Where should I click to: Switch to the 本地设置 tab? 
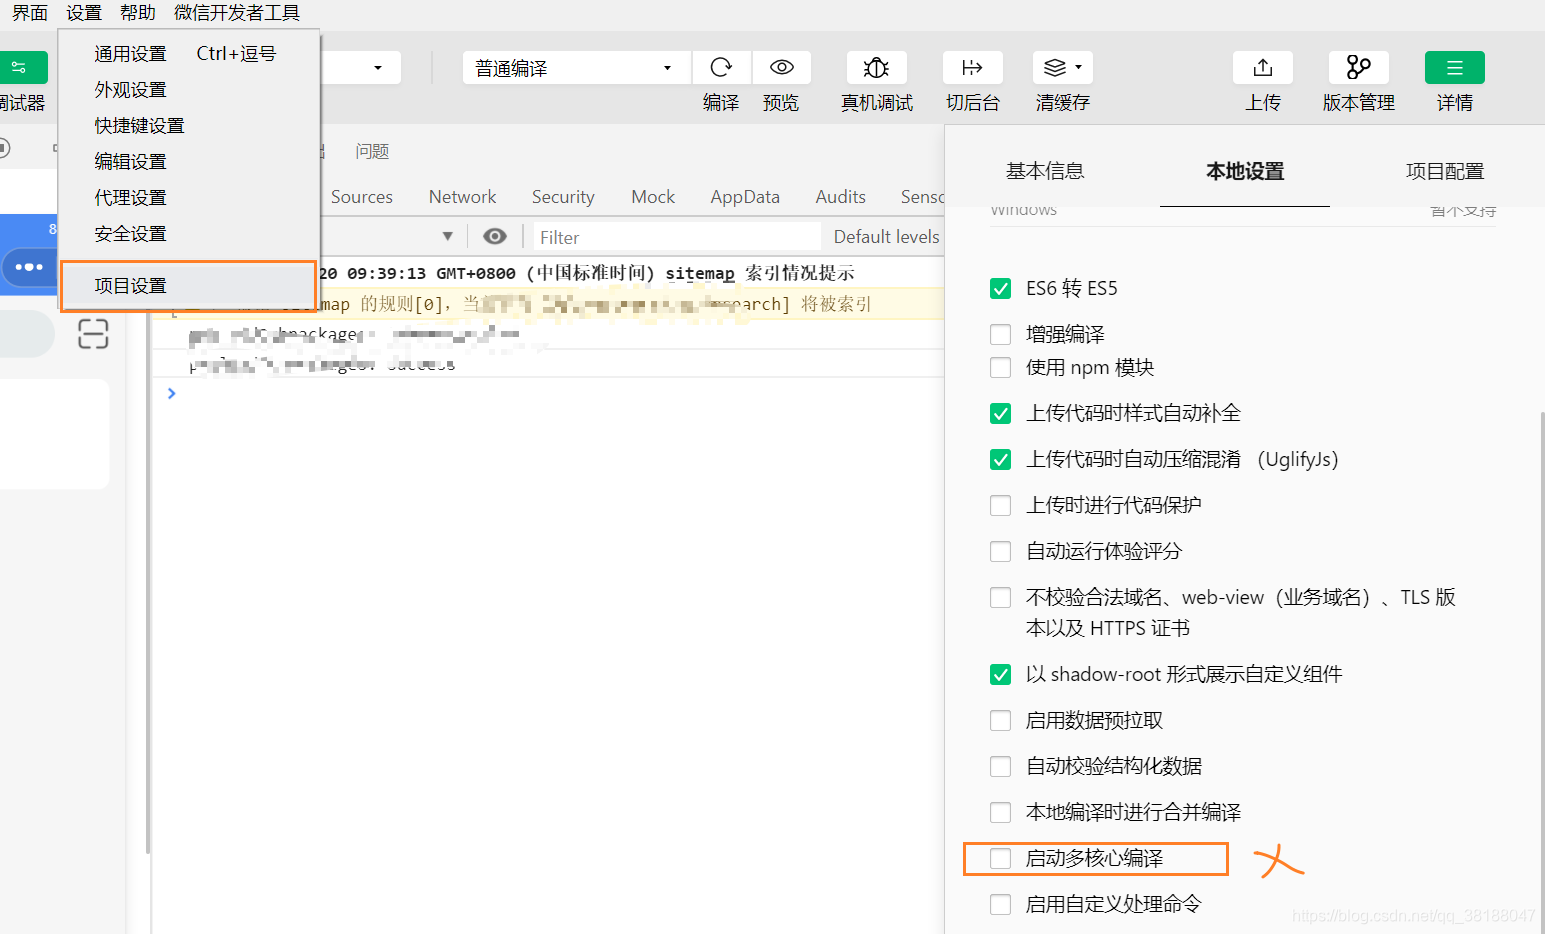coord(1245,171)
